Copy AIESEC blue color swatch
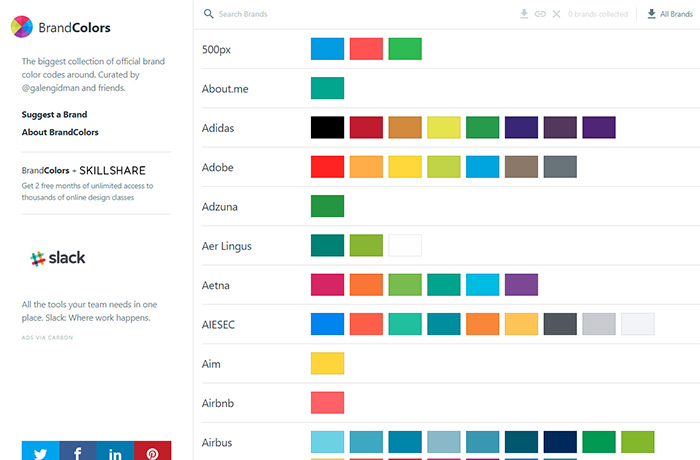This screenshot has width=700, height=460. point(327,324)
